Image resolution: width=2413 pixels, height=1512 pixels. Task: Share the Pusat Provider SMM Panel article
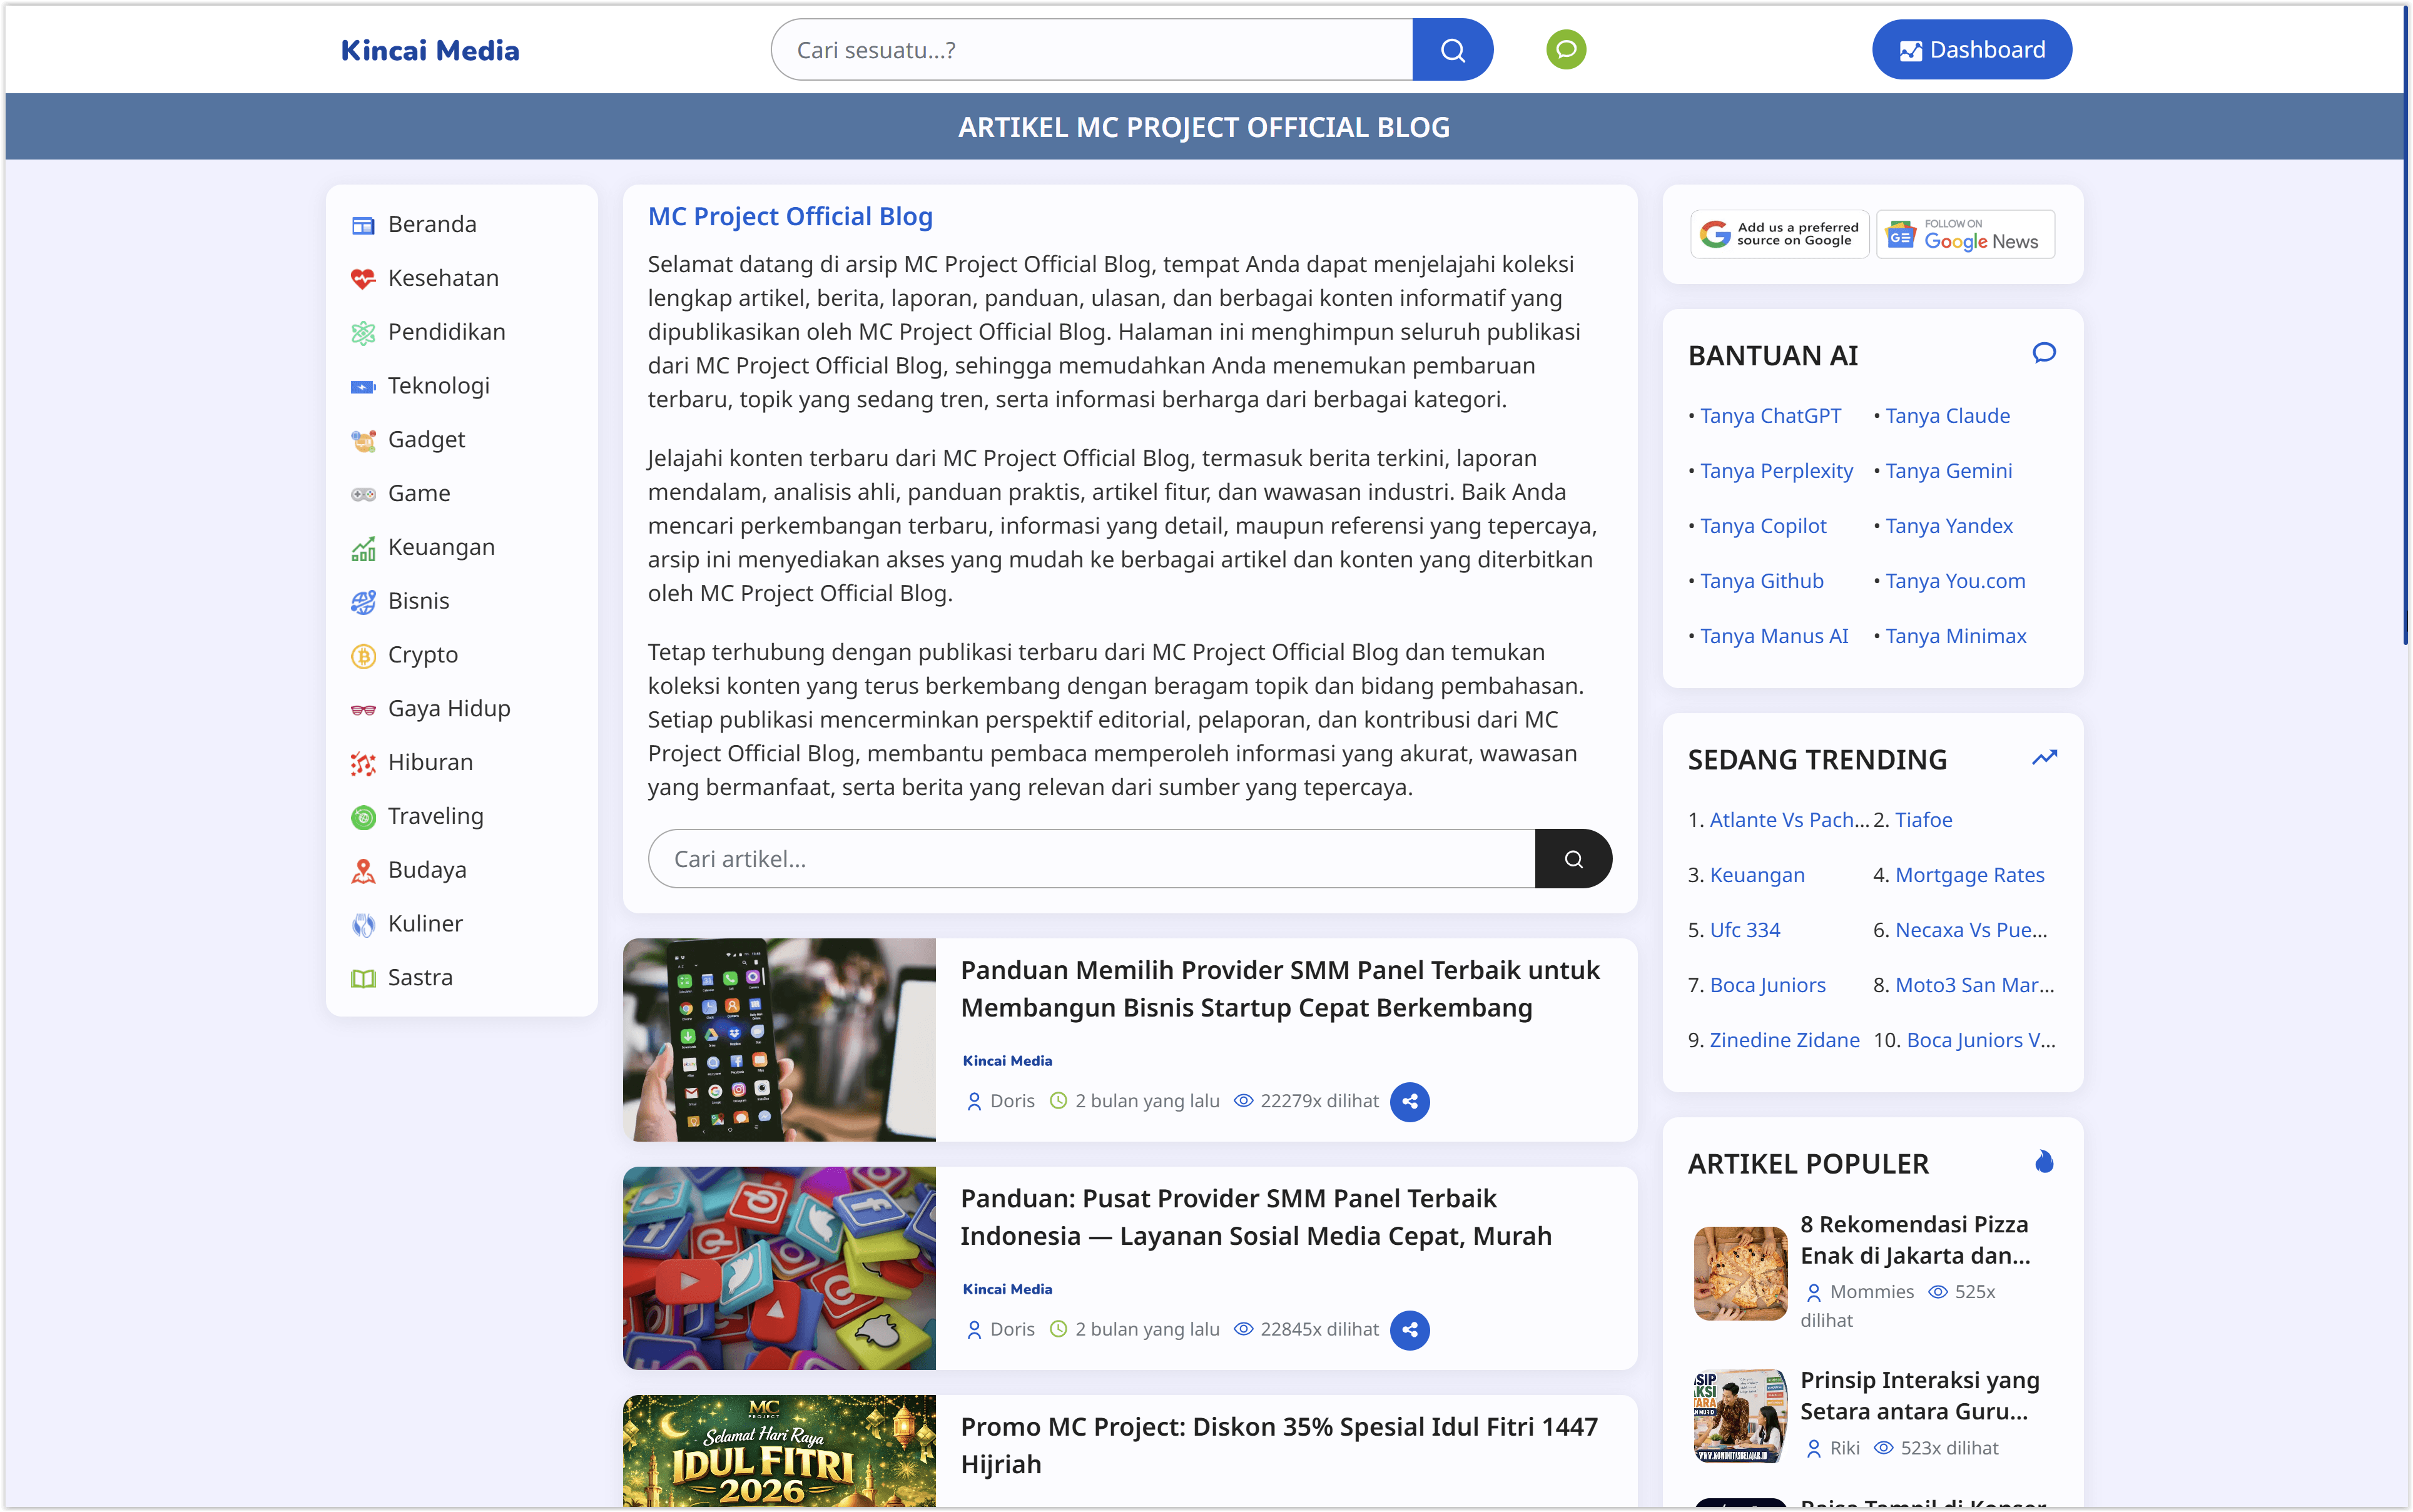click(1409, 1330)
